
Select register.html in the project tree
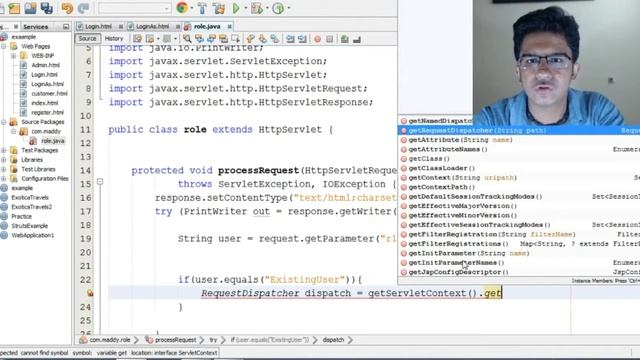point(47,112)
